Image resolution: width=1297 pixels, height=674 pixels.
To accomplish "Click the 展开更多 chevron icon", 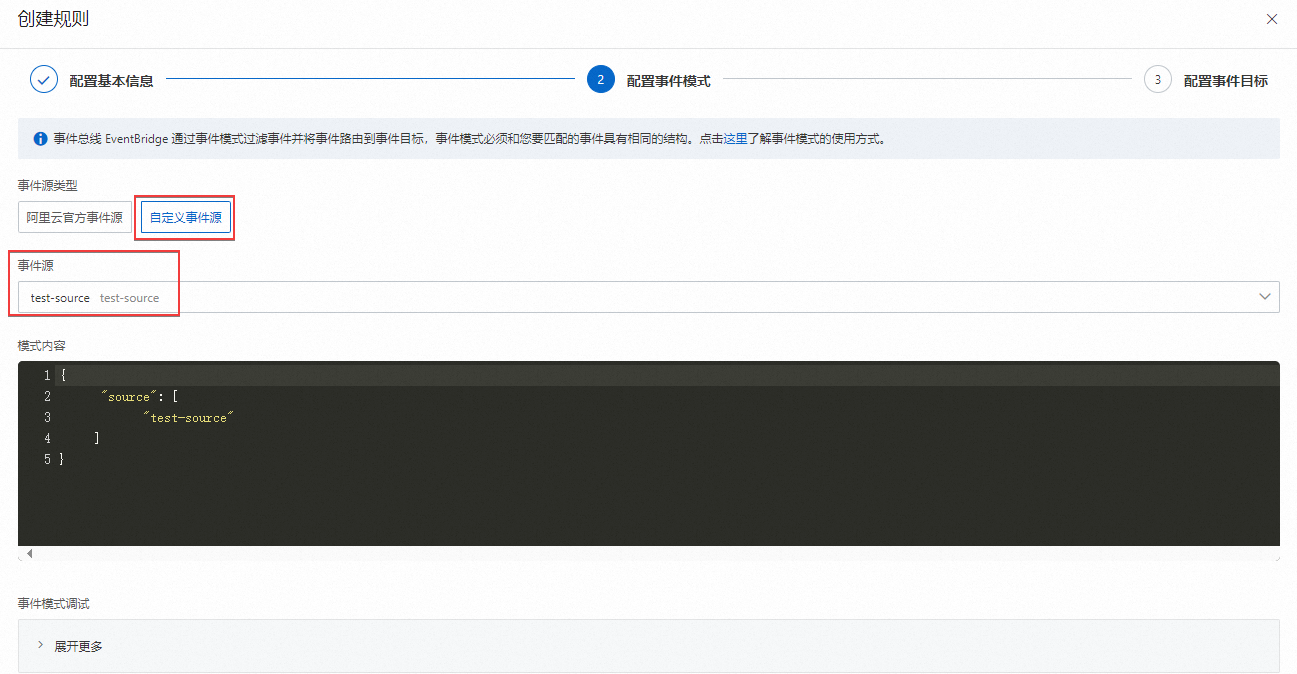I will (x=40, y=646).
